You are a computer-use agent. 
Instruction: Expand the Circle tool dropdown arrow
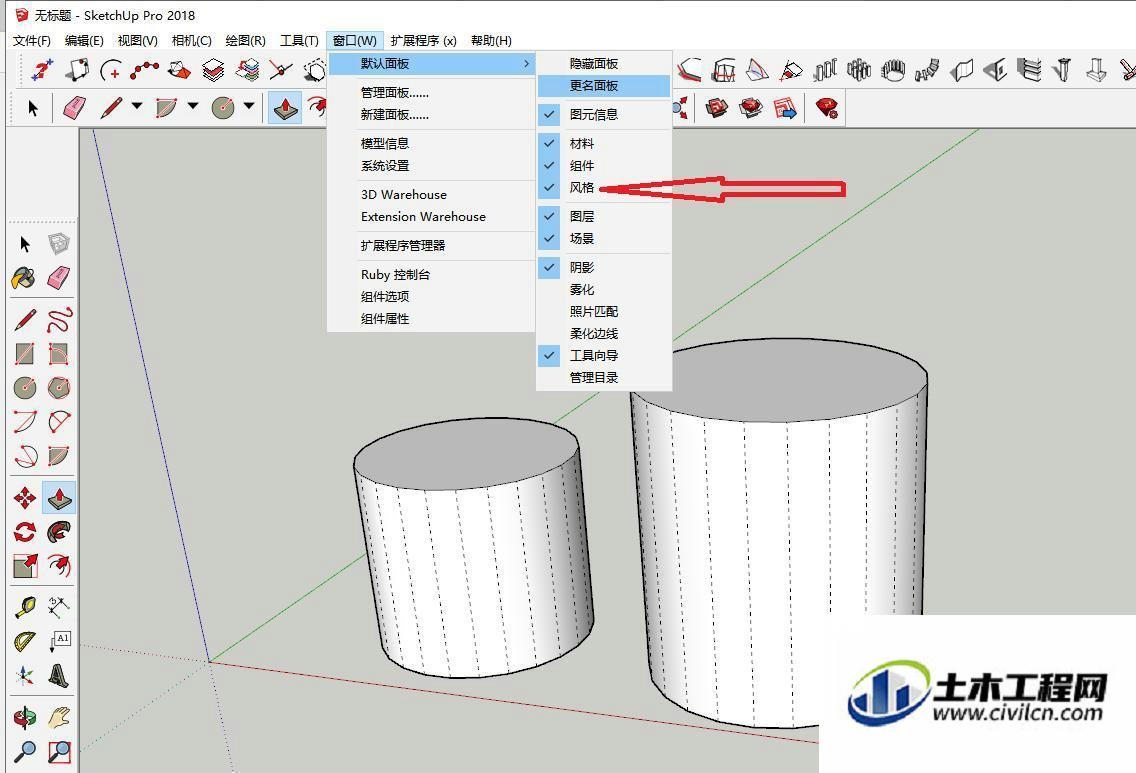click(x=249, y=106)
